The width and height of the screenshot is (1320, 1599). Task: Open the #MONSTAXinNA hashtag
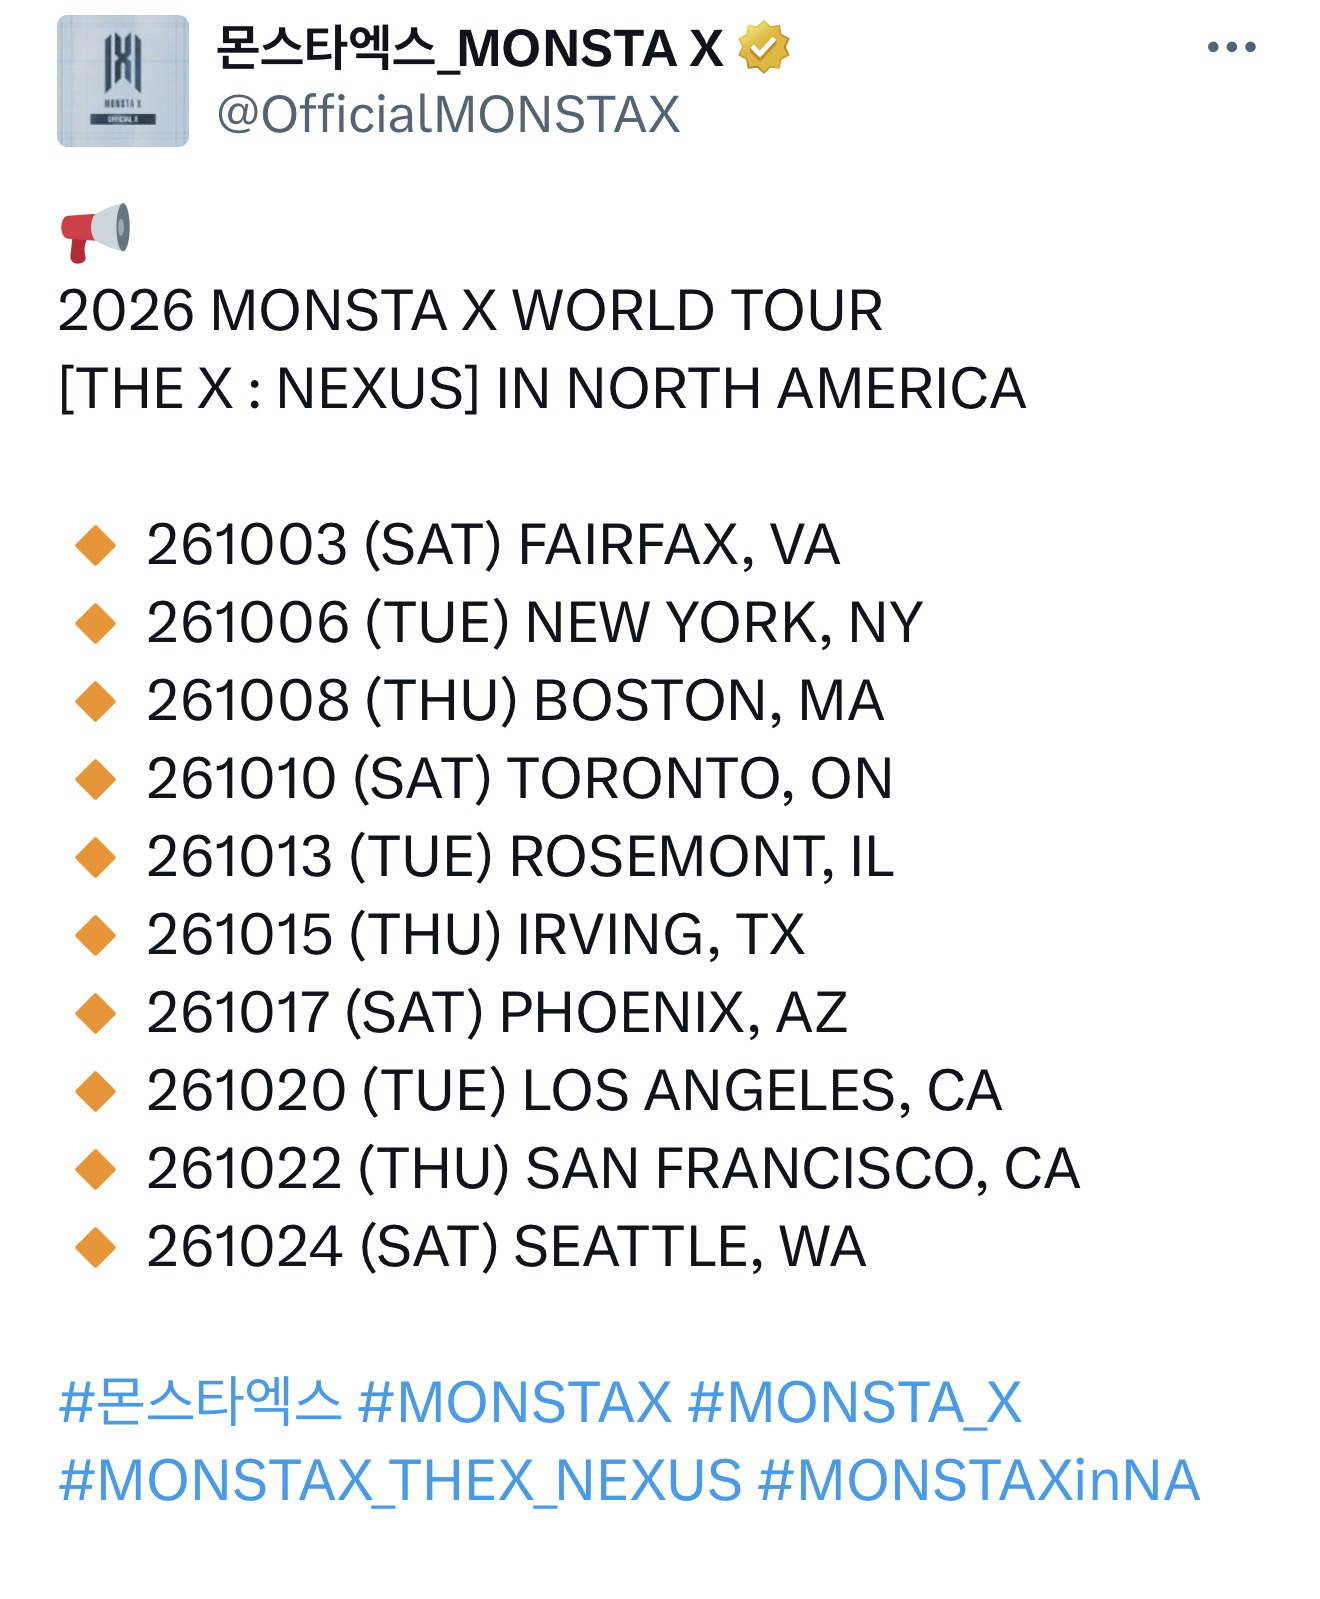point(978,1481)
